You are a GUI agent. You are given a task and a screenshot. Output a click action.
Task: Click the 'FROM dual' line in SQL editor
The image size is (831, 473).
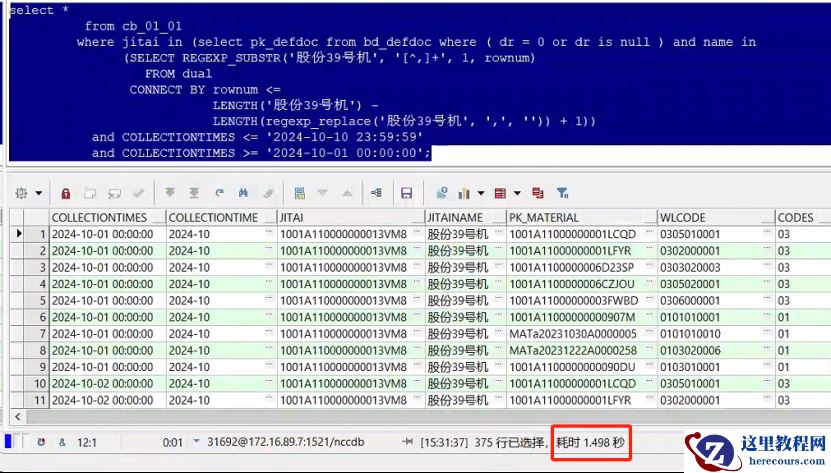179,74
